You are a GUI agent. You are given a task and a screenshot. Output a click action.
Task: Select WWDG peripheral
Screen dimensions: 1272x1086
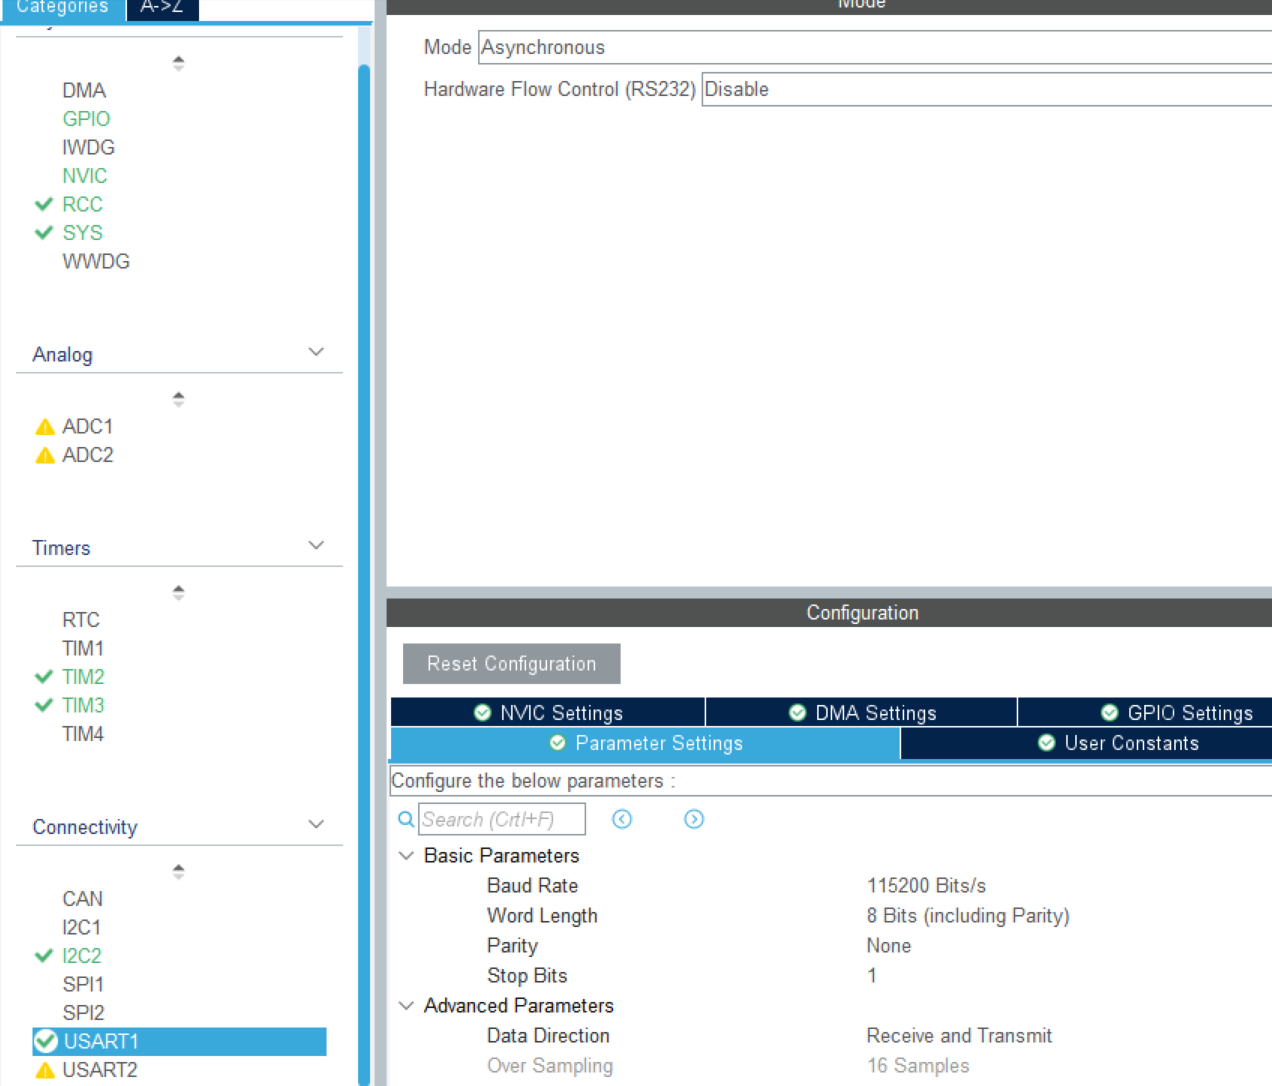click(96, 261)
